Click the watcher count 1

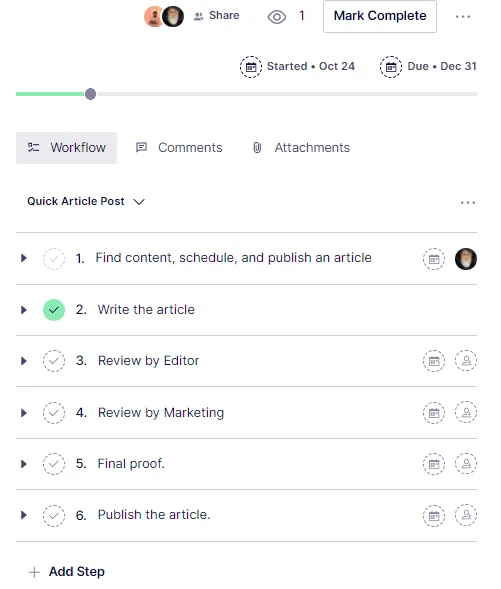(302, 16)
